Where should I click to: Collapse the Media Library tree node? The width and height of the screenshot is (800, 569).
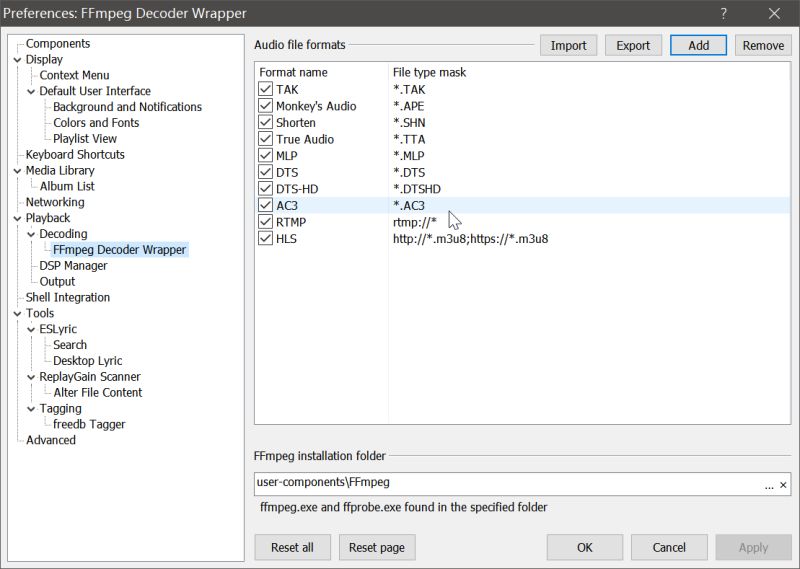(x=17, y=170)
